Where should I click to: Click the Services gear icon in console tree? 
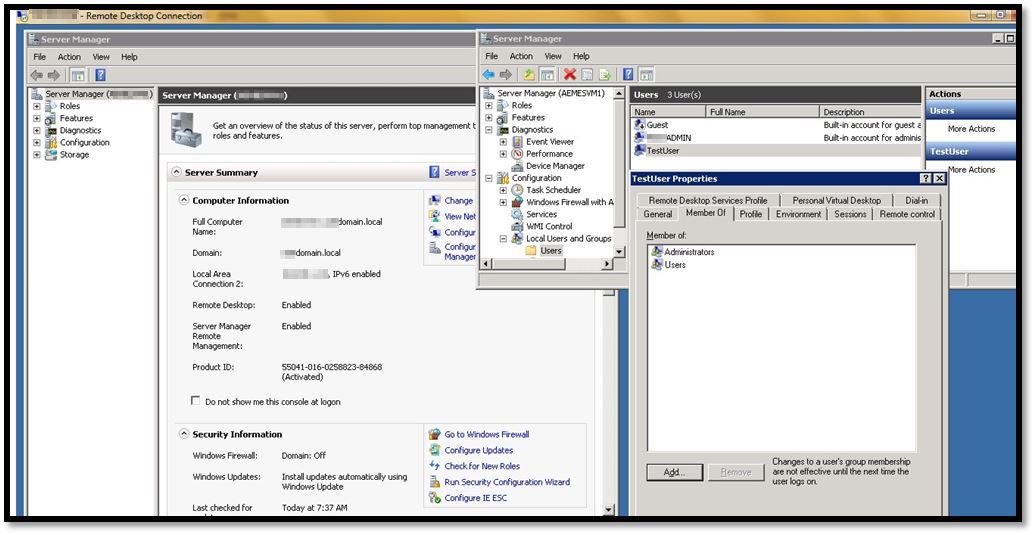point(518,214)
